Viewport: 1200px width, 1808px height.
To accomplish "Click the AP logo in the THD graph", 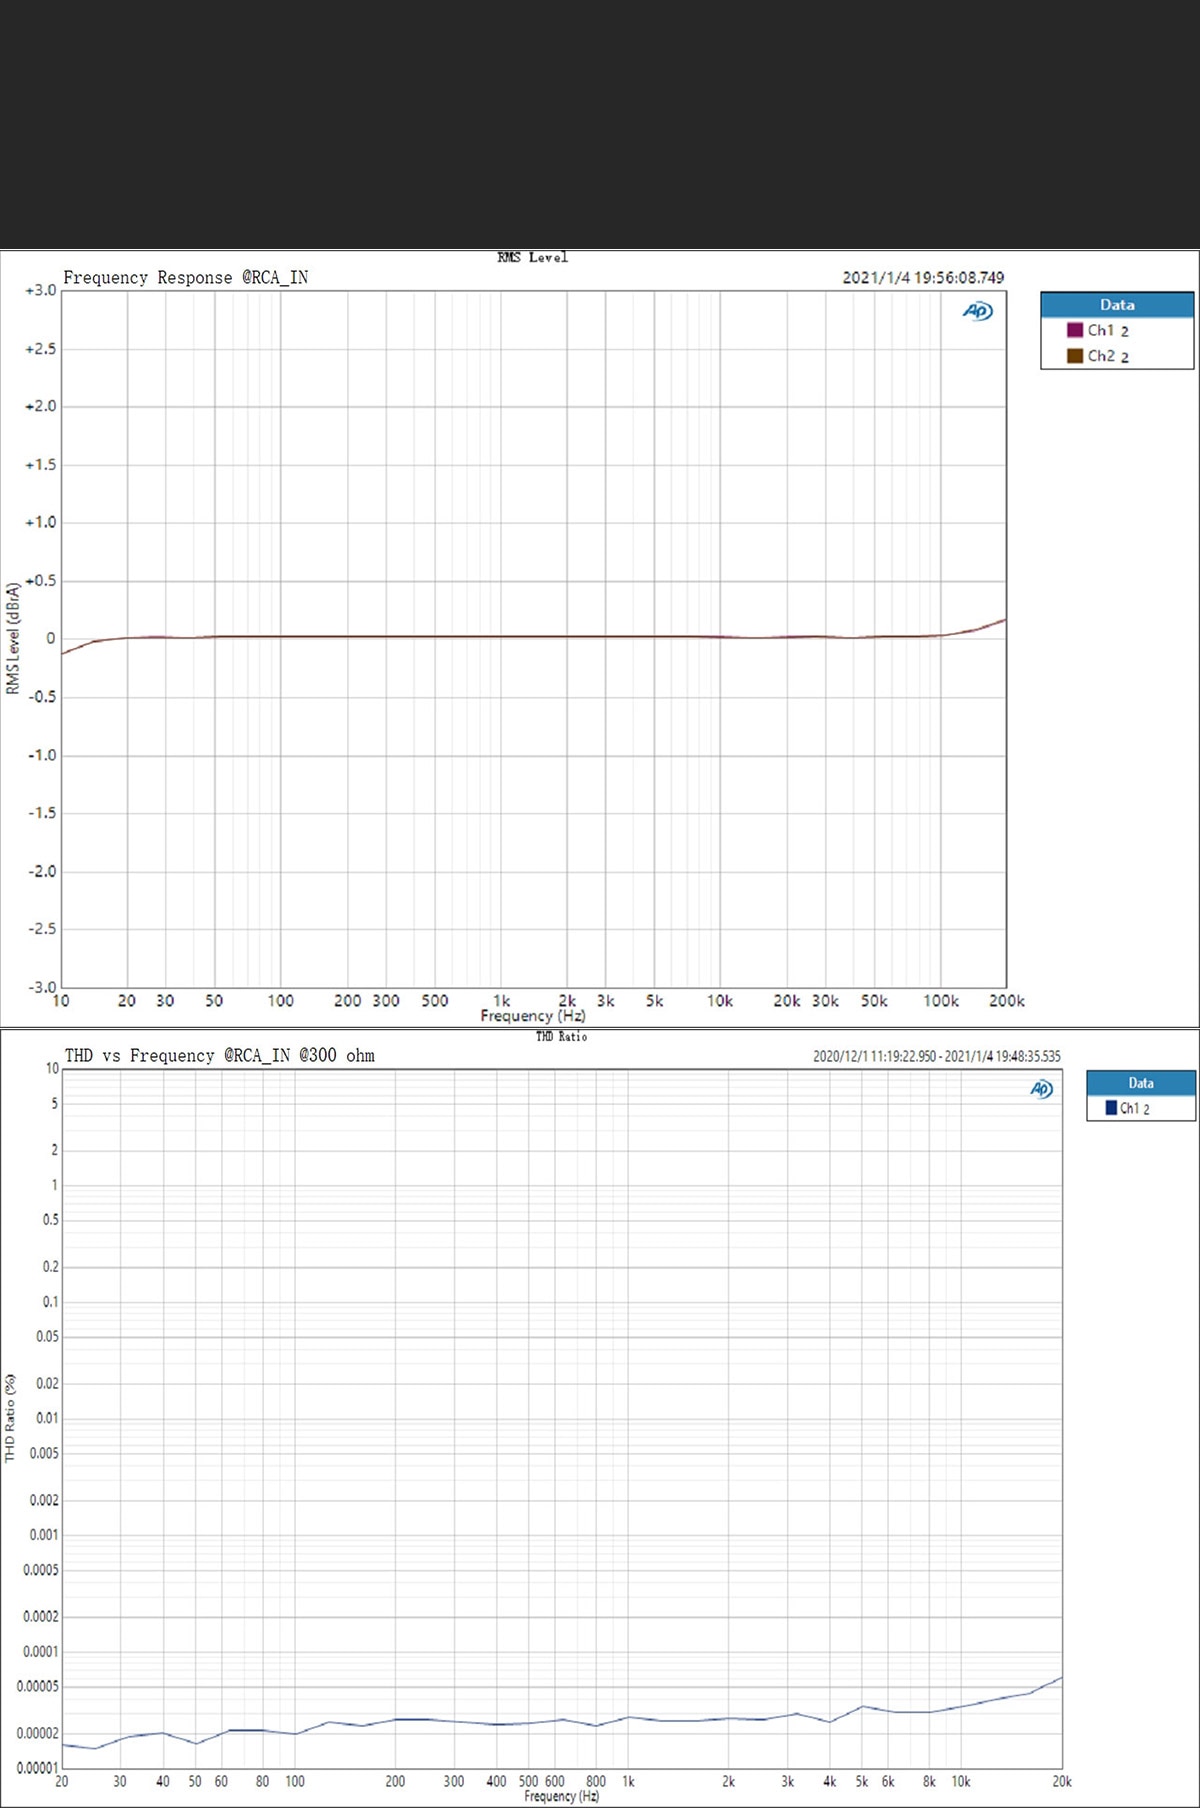I will pos(1041,1089).
